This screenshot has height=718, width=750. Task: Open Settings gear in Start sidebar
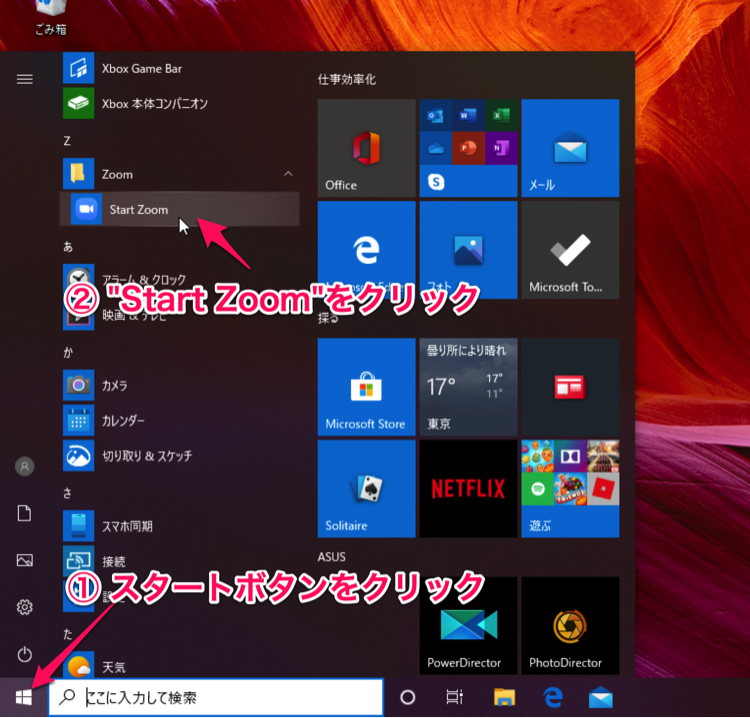click(x=25, y=607)
